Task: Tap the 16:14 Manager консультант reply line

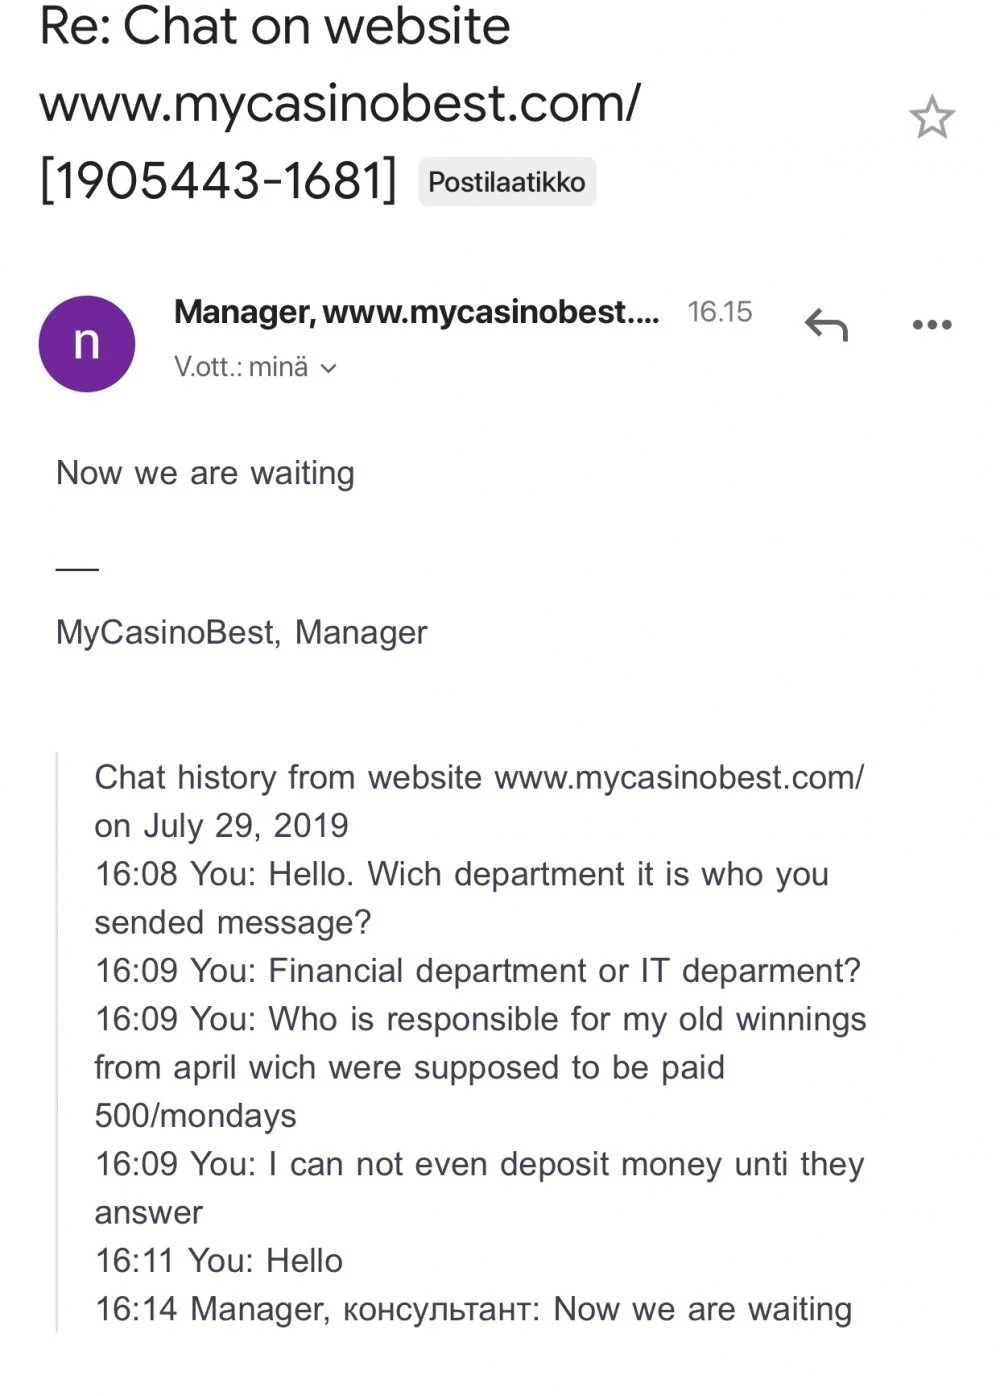Action: click(x=473, y=1309)
